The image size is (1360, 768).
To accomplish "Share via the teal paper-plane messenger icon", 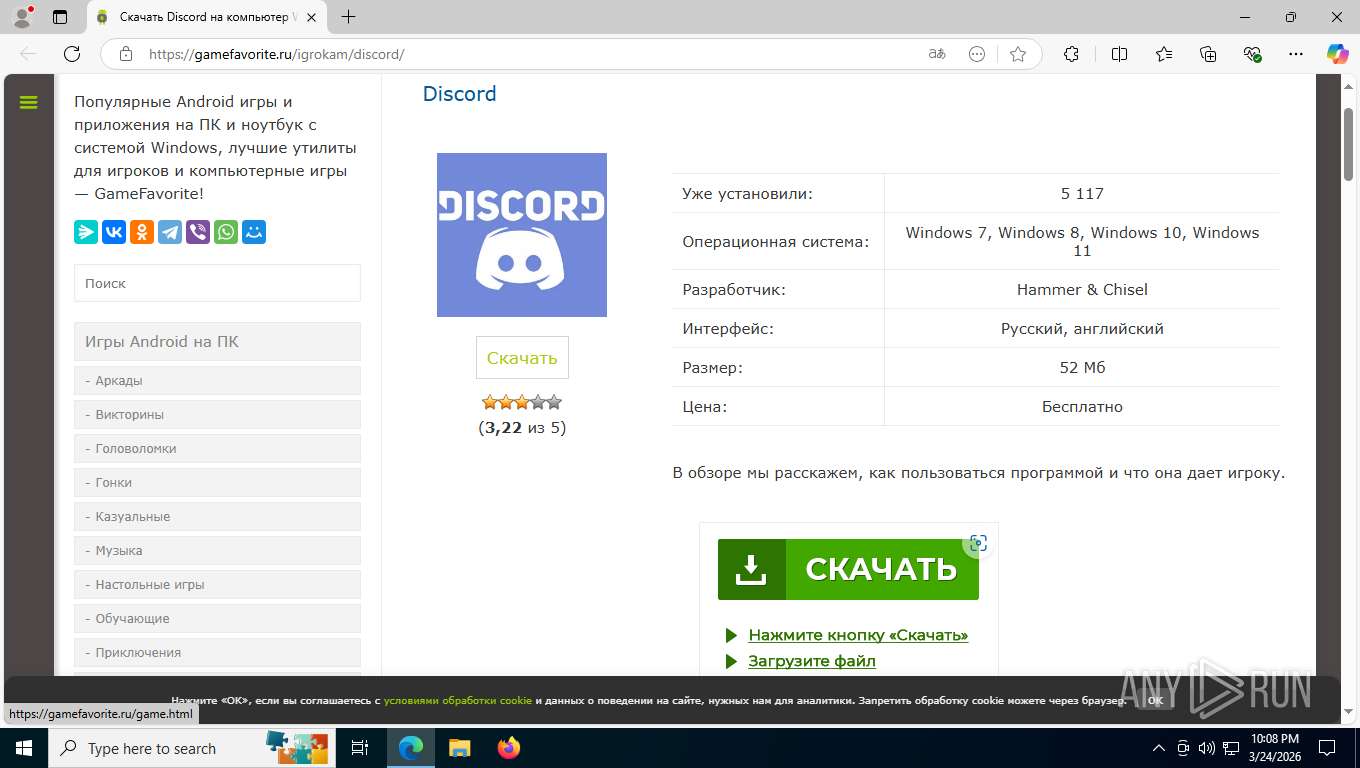I will click(x=86, y=232).
